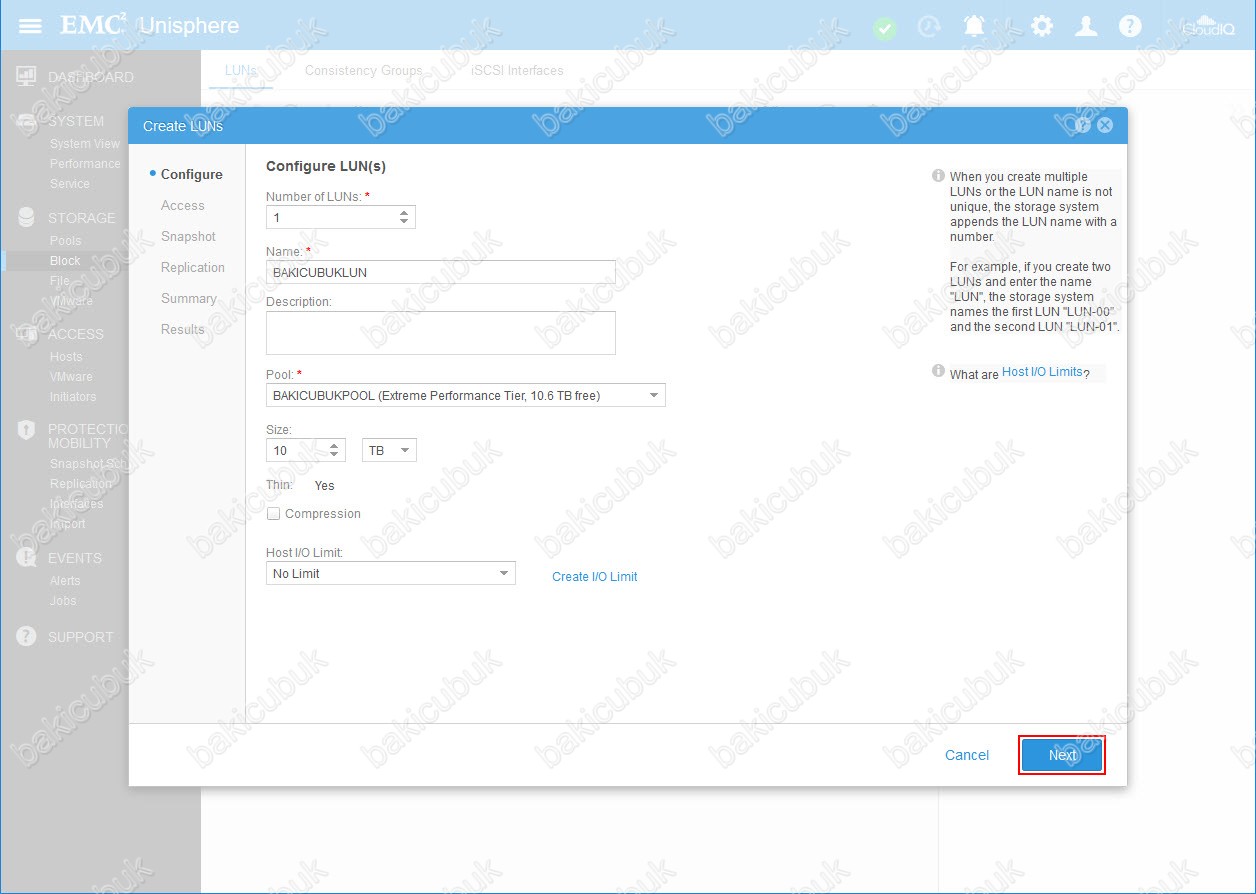Image resolution: width=1256 pixels, height=894 pixels.
Task: Decrease the Number of LUNs value
Action: pos(404,222)
